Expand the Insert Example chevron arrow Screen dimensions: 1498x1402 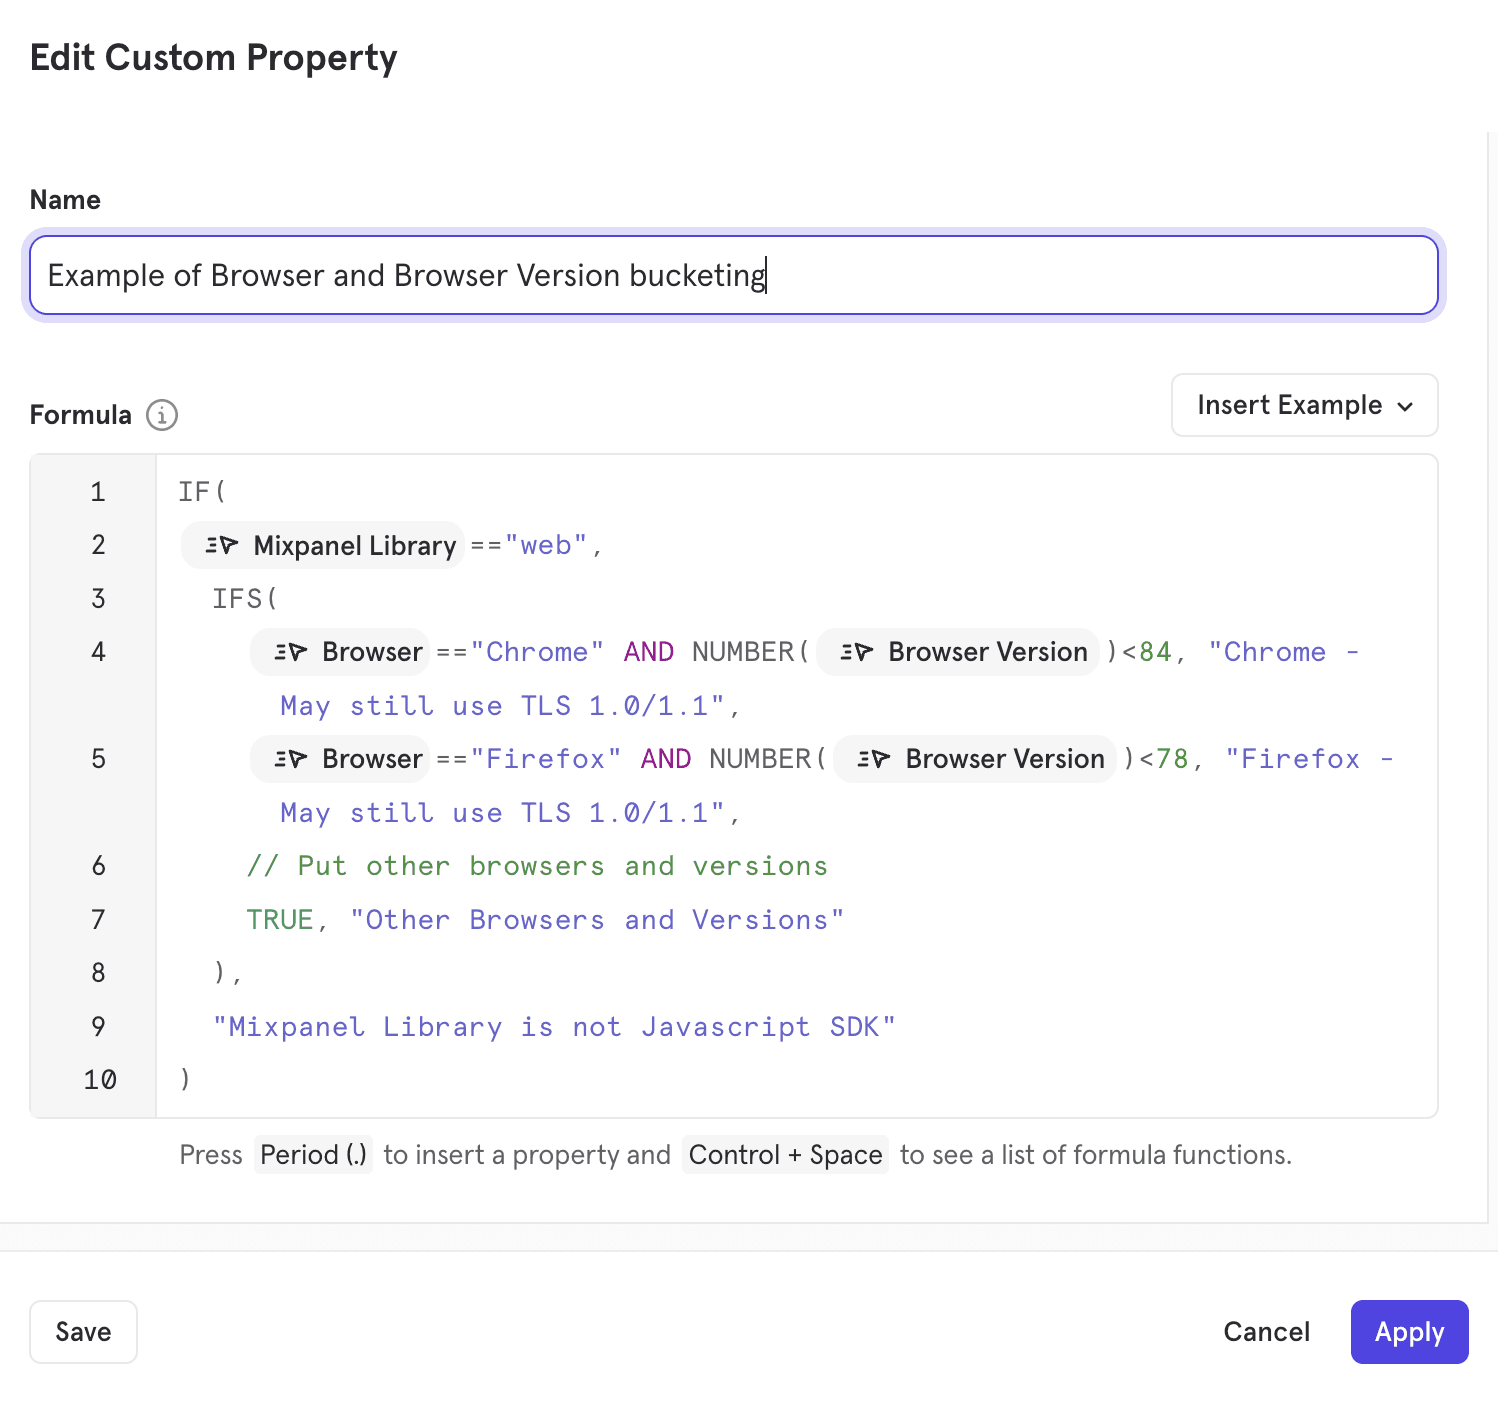pos(1405,406)
